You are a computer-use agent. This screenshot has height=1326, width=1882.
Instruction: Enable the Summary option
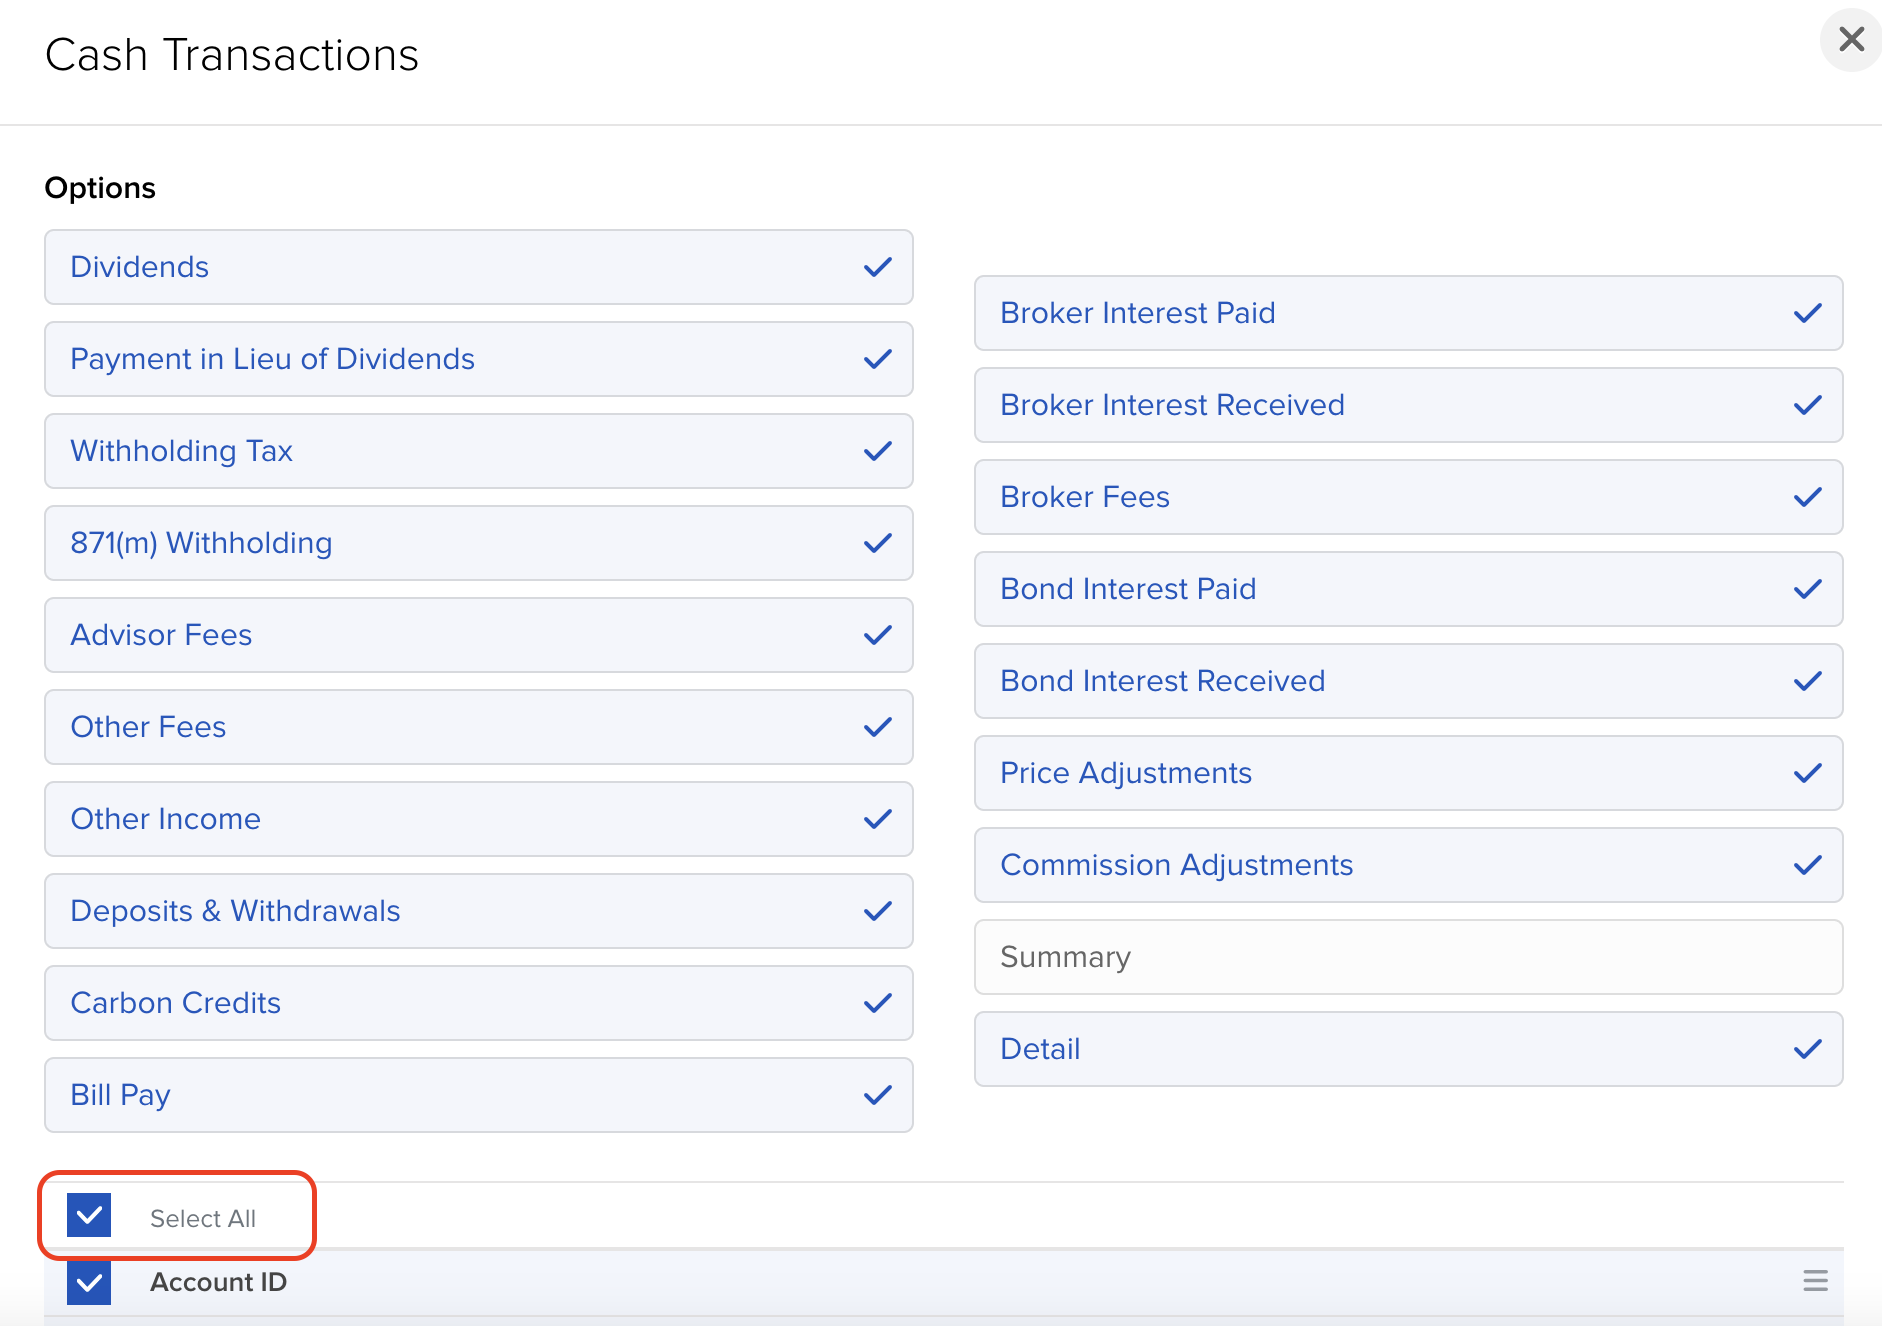click(x=1408, y=957)
